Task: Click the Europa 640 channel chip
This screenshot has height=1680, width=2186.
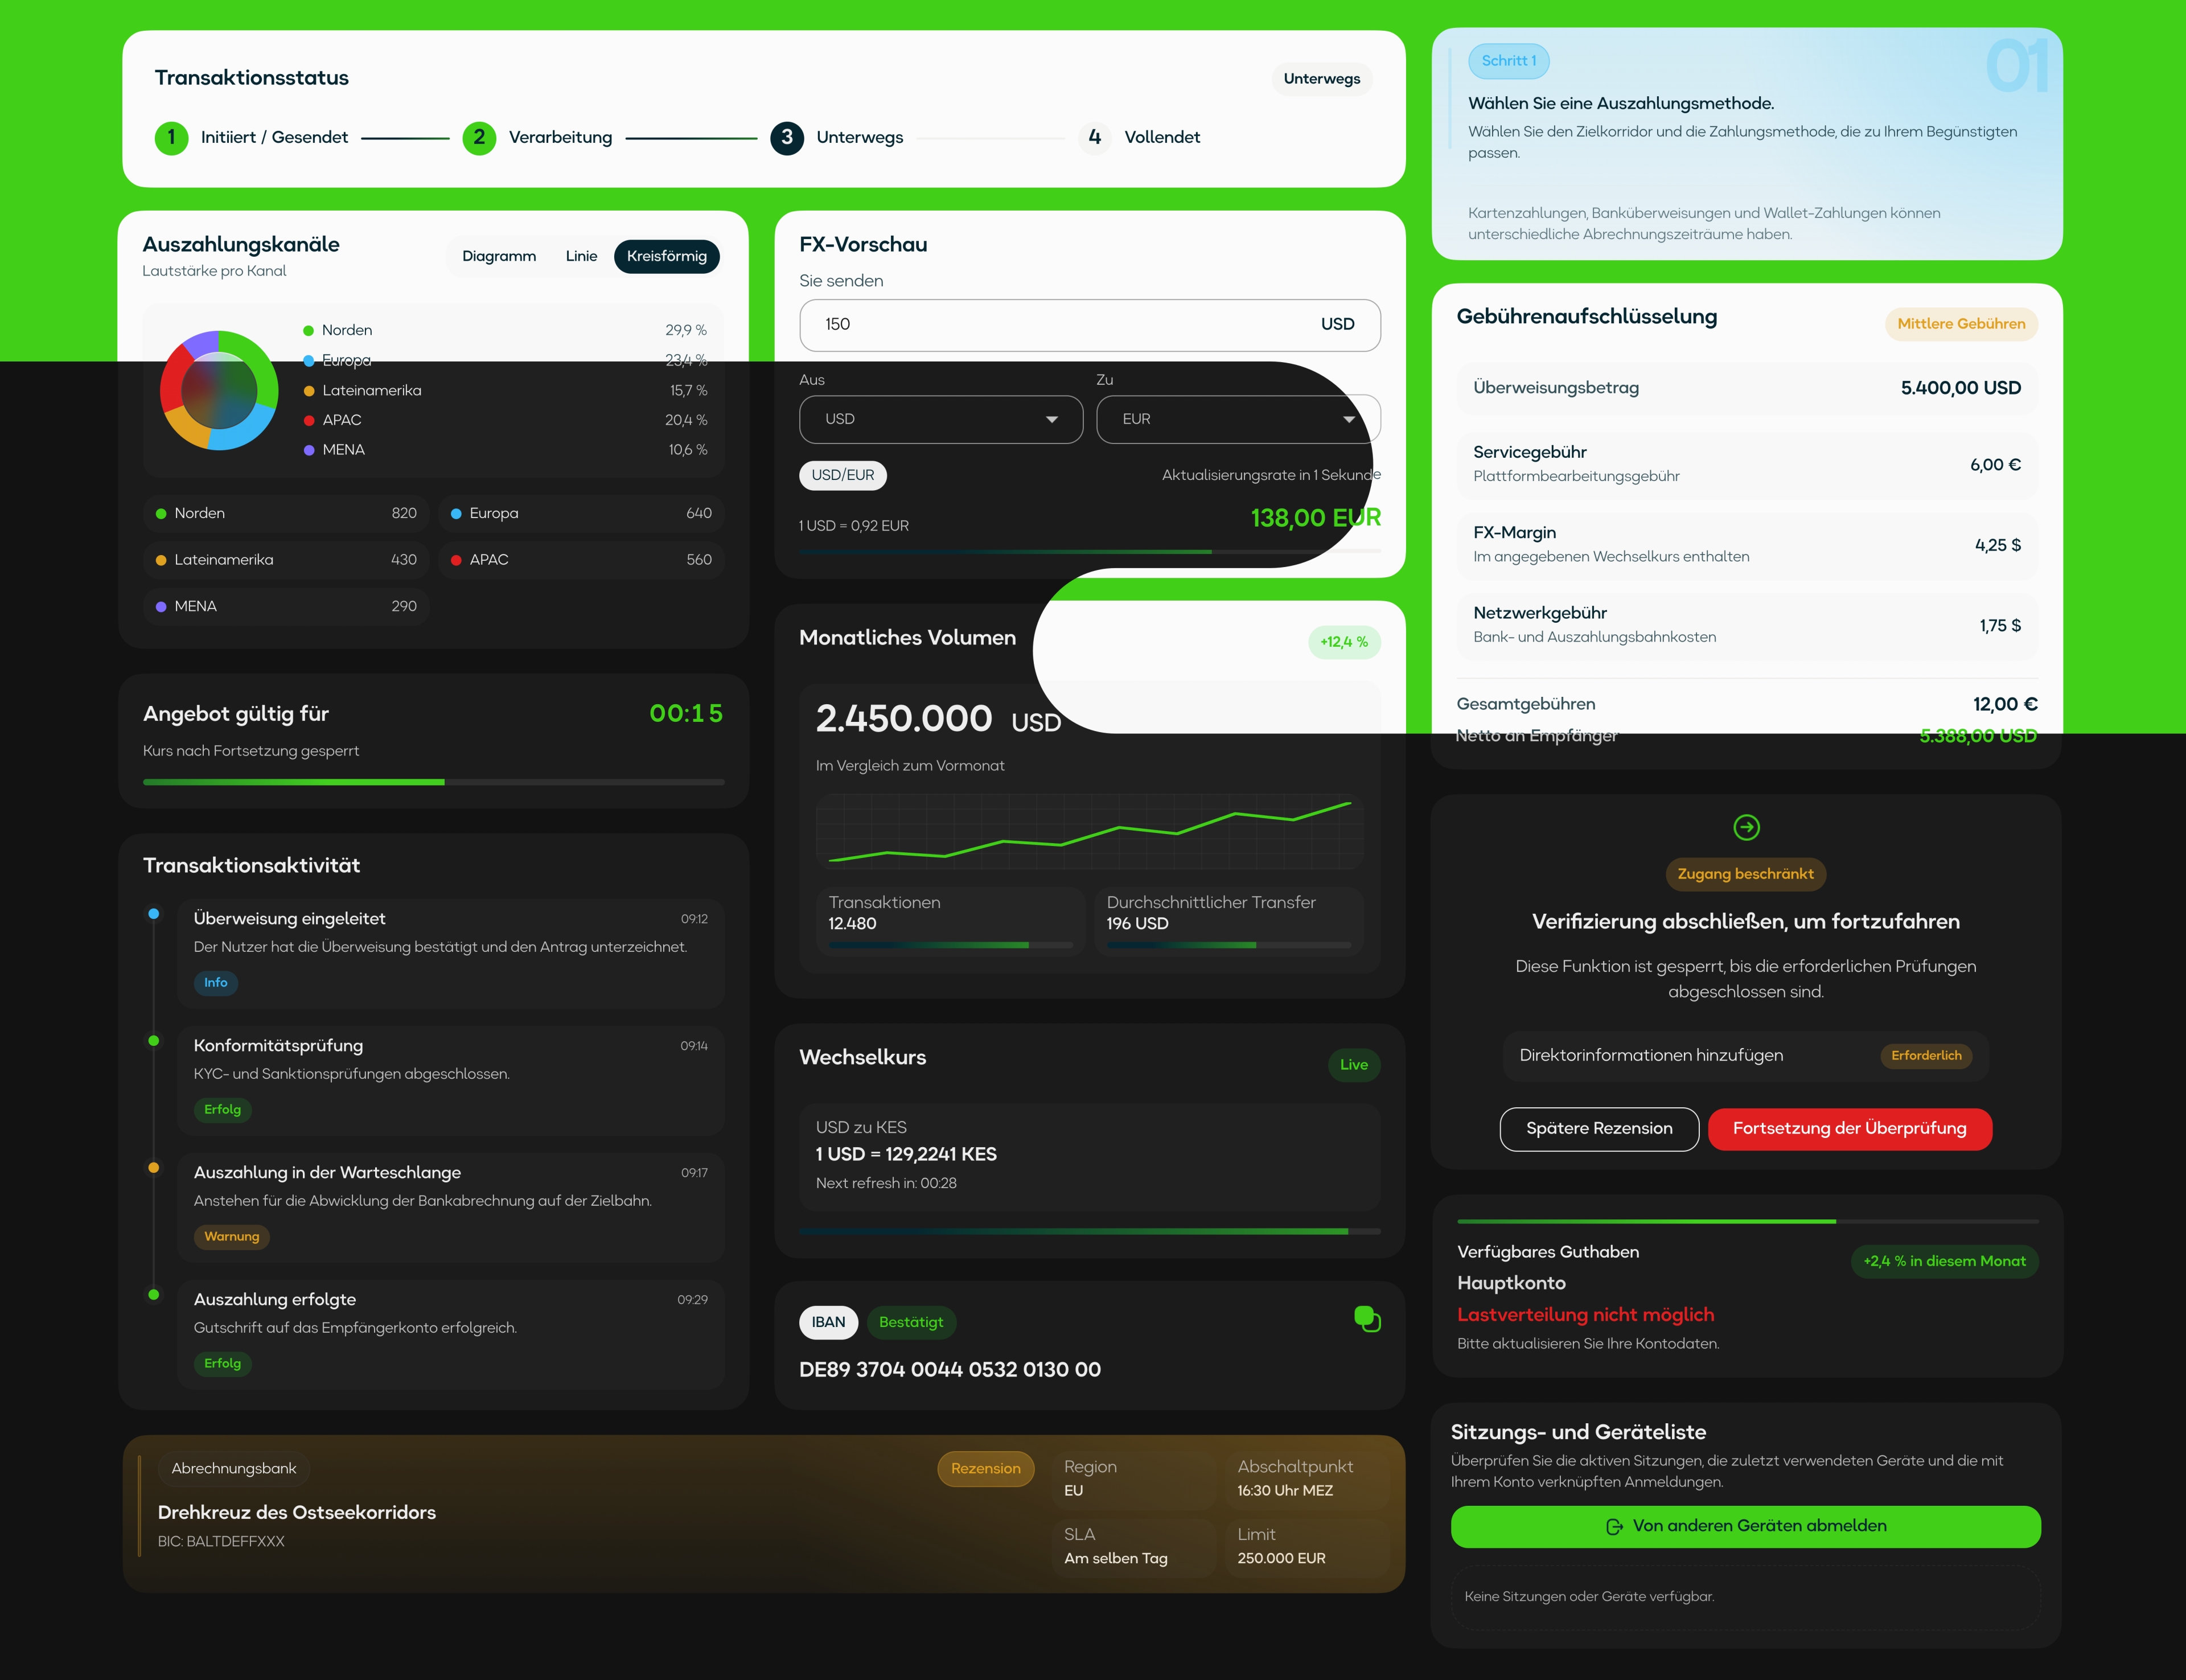Action: click(x=581, y=514)
